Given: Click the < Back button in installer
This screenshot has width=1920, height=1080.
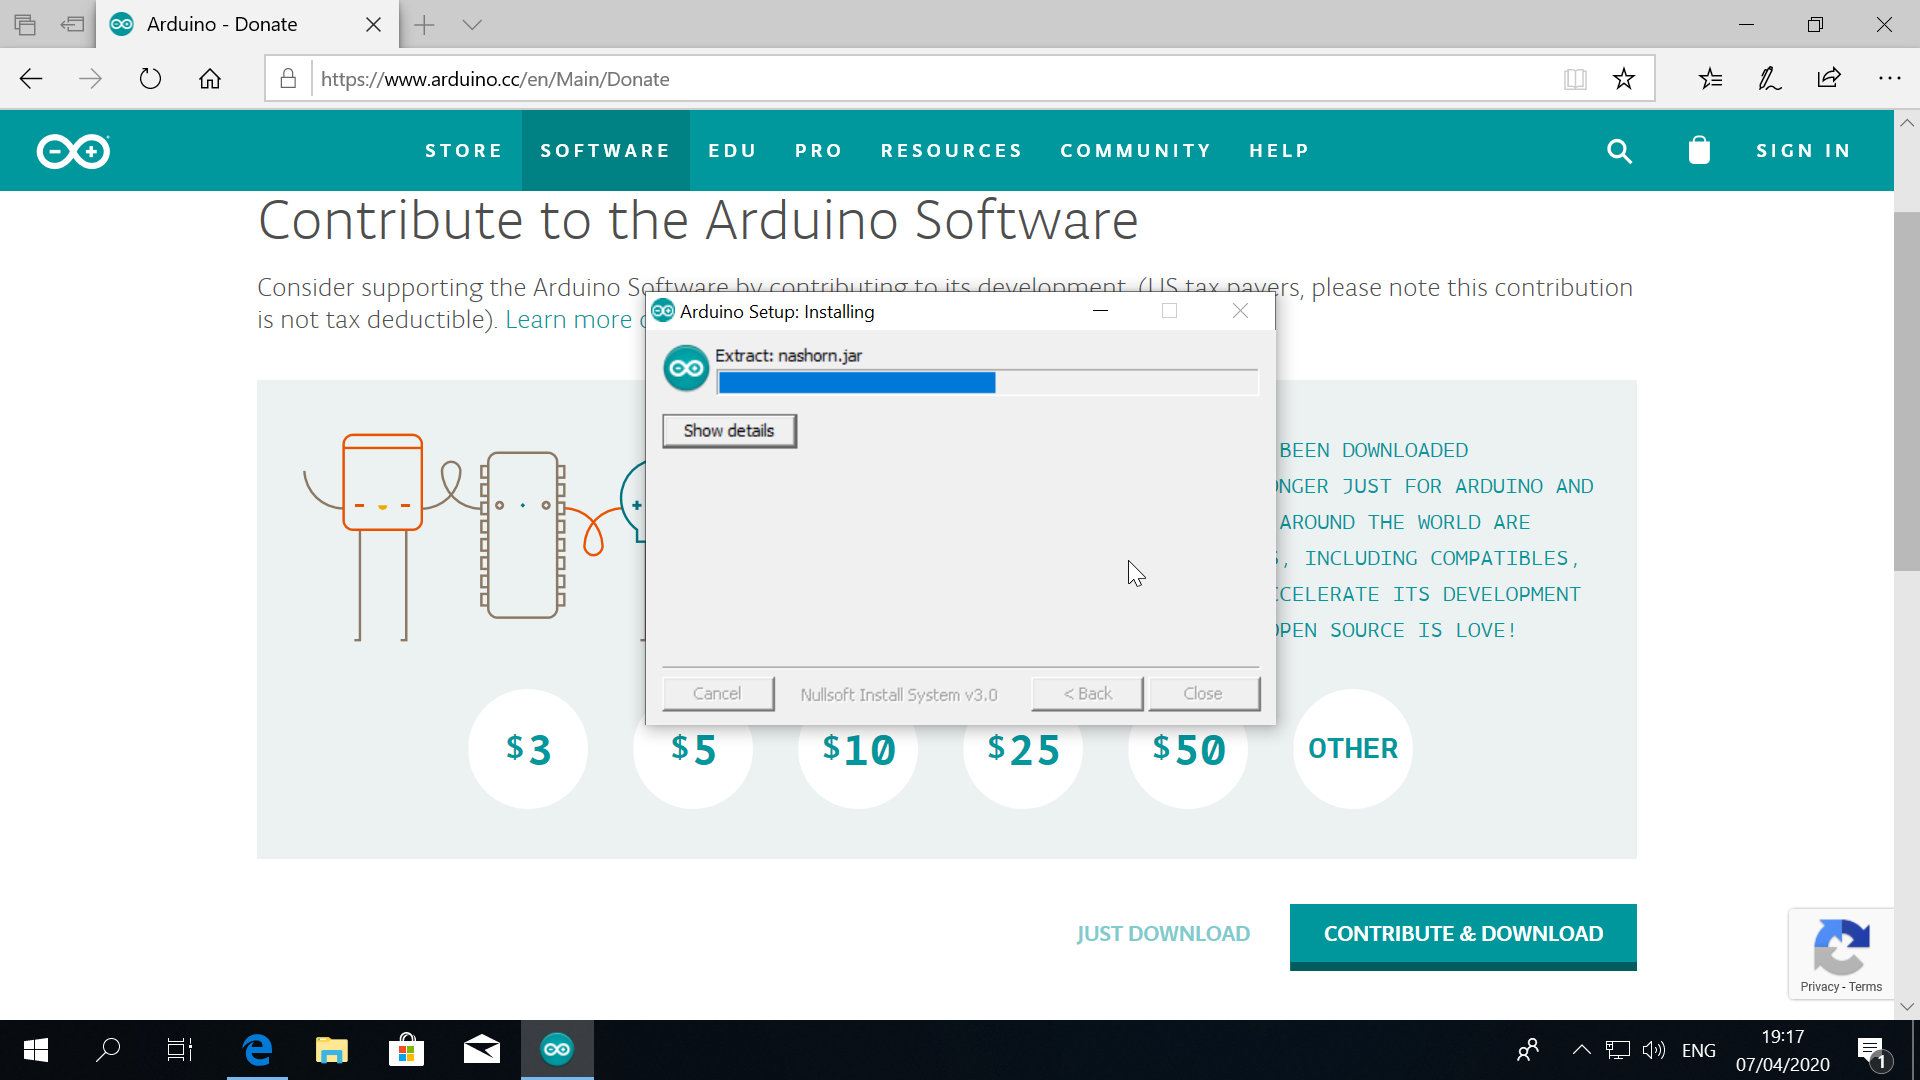Looking at the screenshot, I should [1087, 694].
